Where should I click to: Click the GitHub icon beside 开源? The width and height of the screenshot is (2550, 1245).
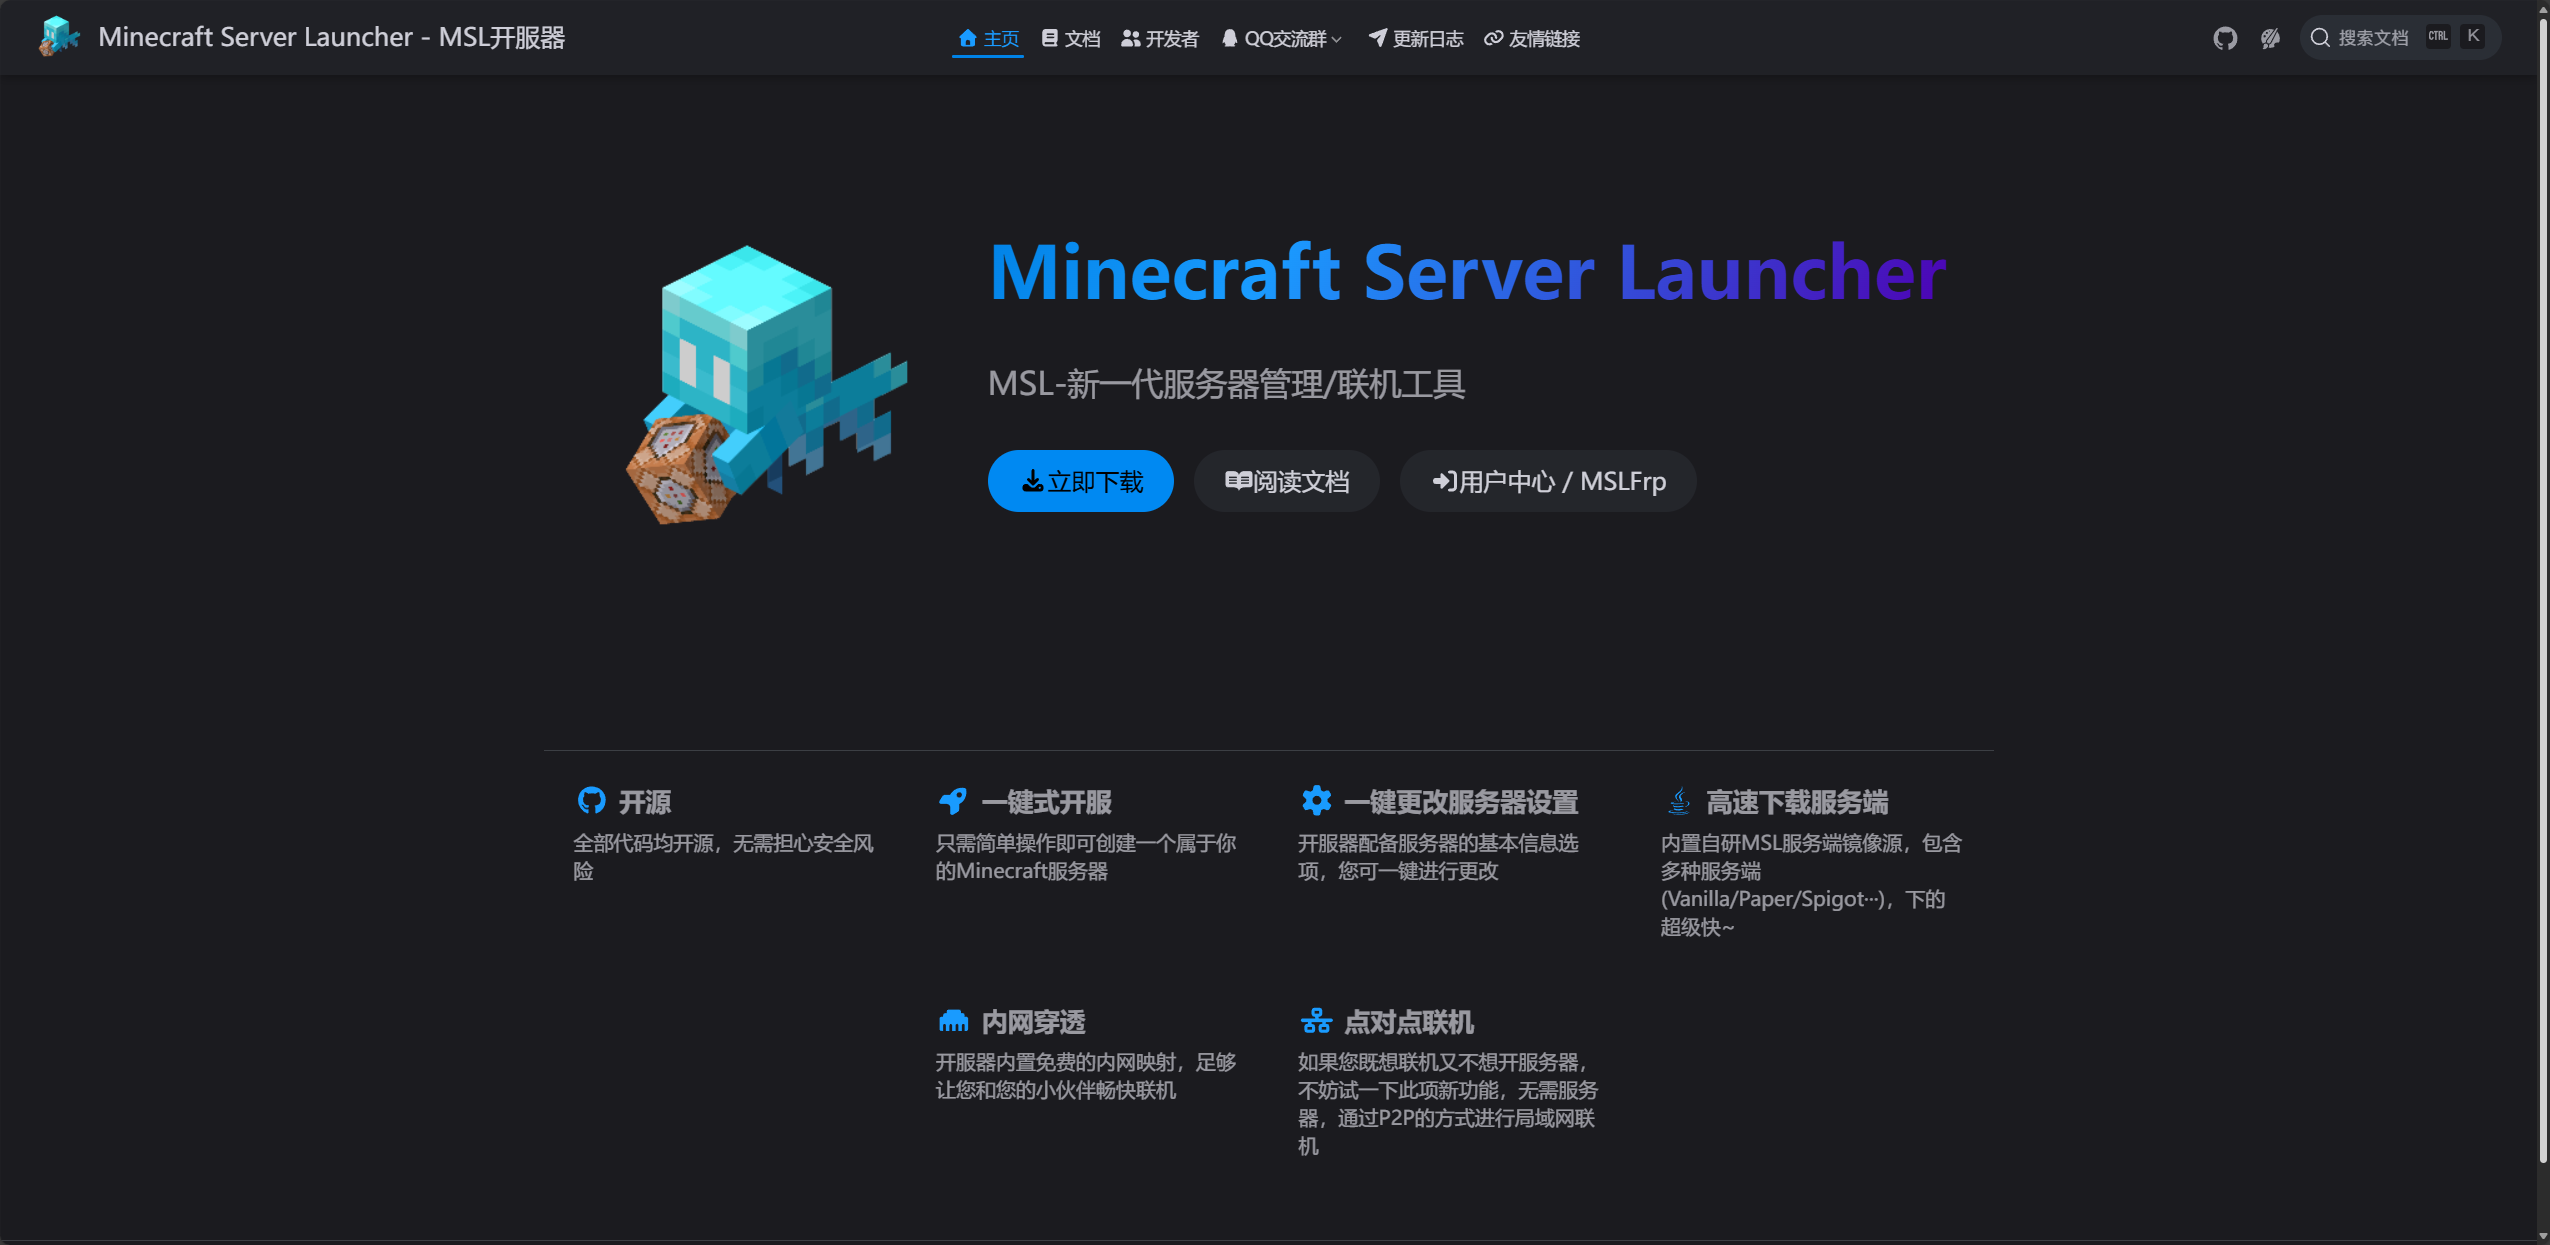[591, 801]
